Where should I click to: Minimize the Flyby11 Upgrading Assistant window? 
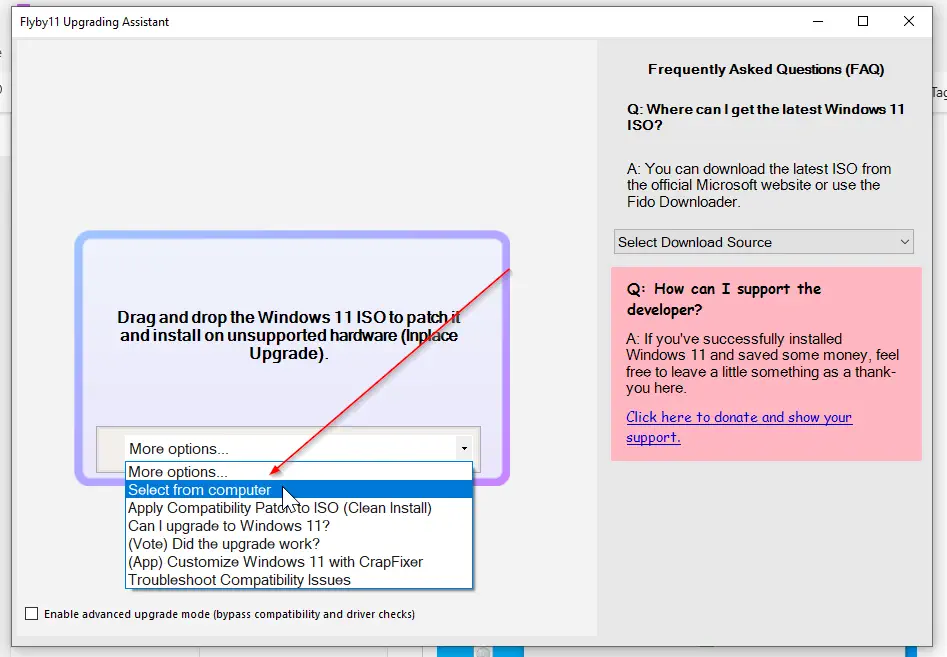818,22
